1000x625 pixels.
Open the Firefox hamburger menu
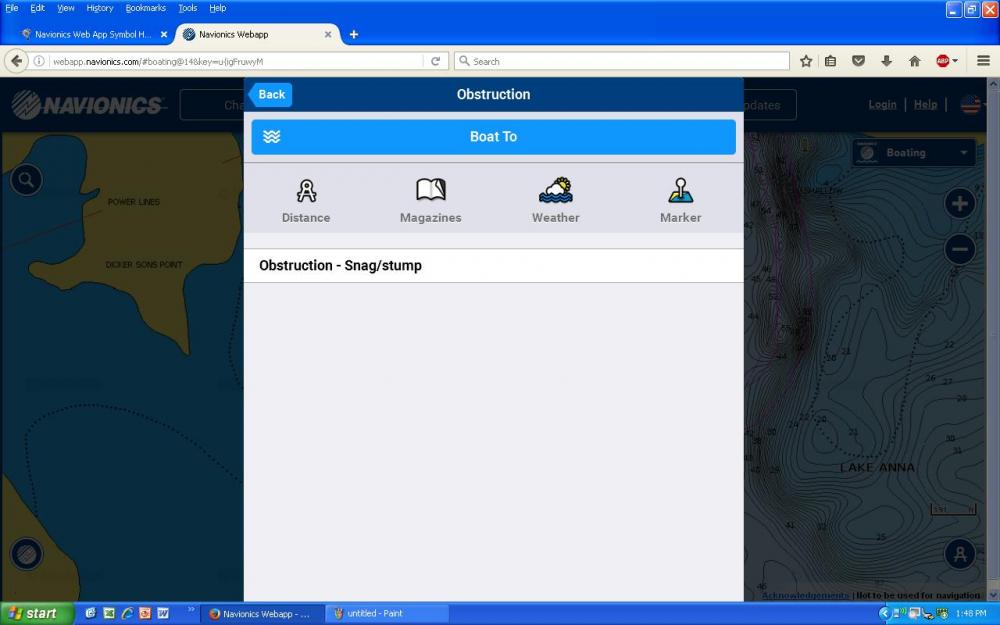pos(983,61)
